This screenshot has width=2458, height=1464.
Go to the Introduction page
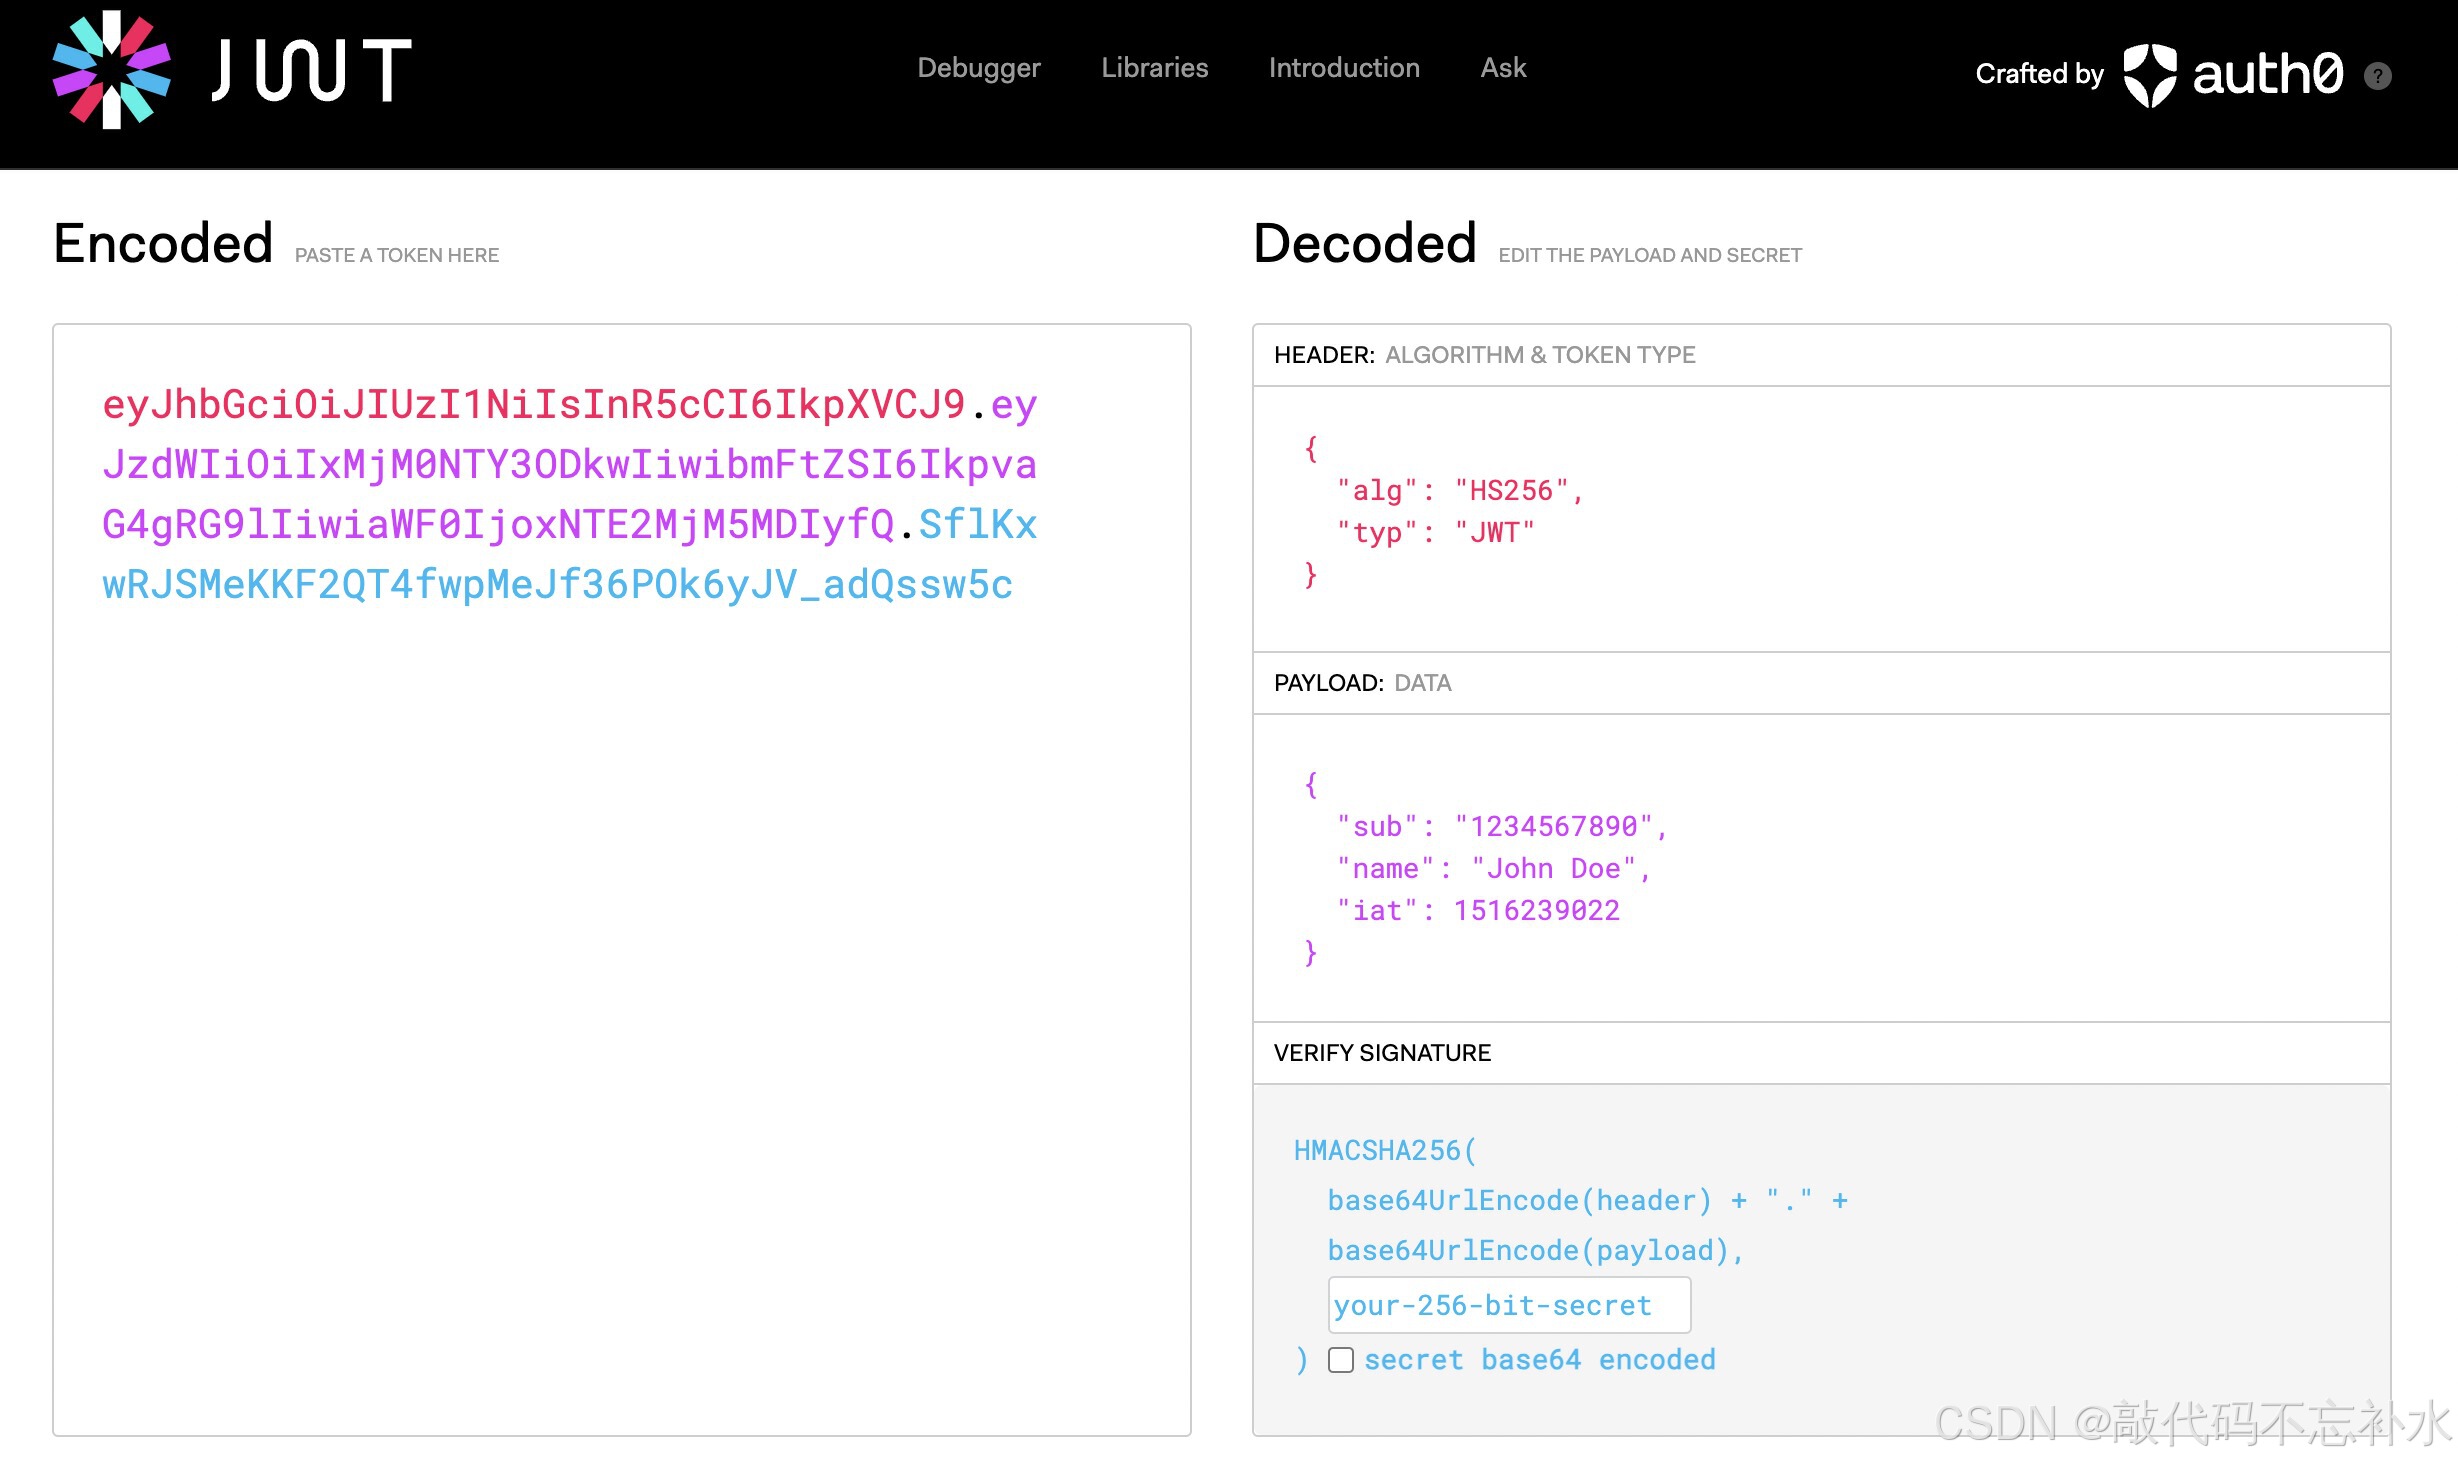(x=1343, y=68)
